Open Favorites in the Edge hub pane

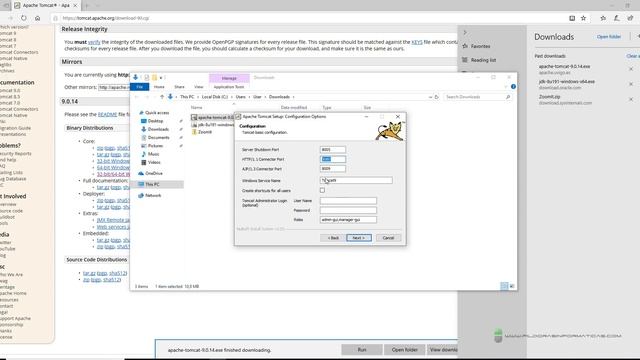pos(476,46)
